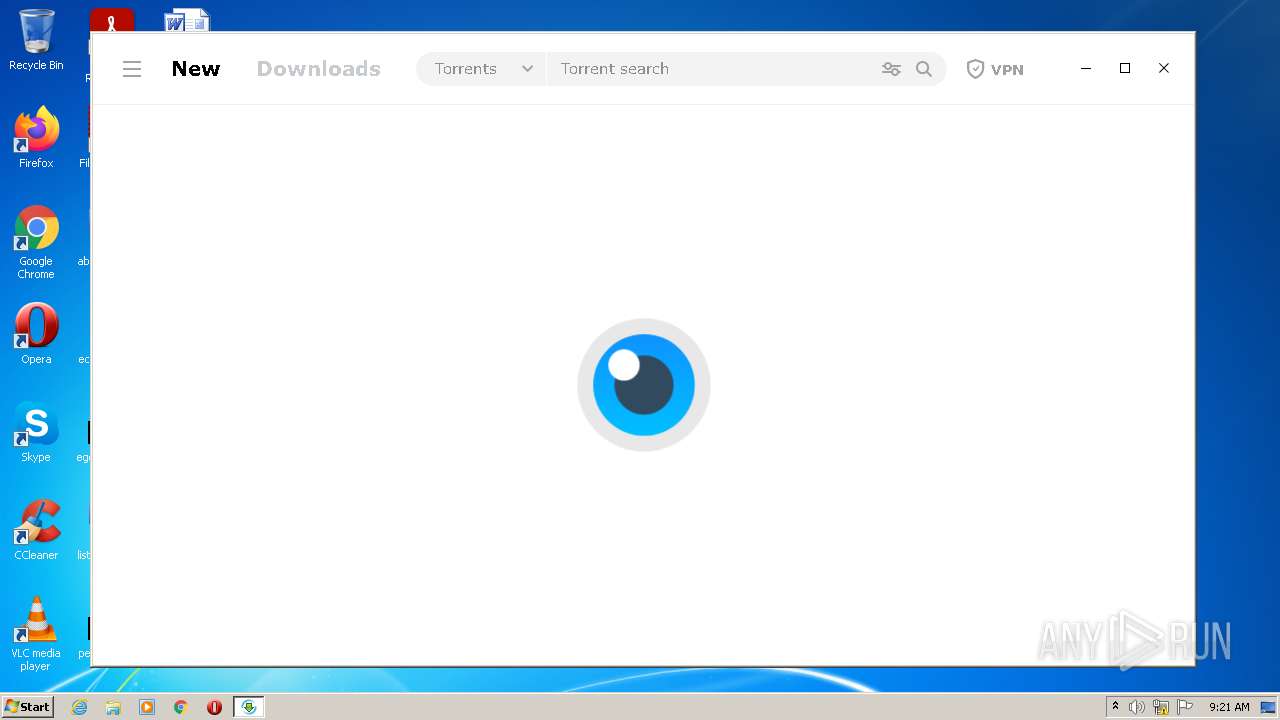This screenshot has height=720, width=1280.
Task: Open Windows Explorer folder in taskbar
Action: [113, 707]
